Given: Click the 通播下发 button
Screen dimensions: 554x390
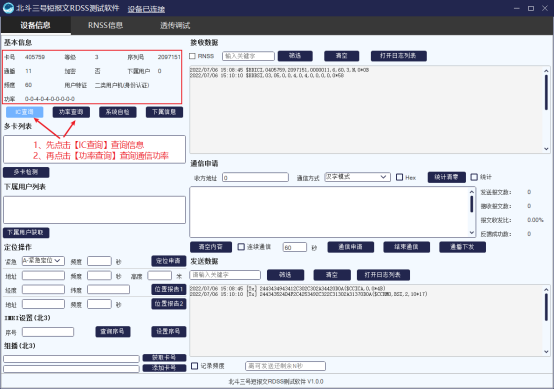Looking at the screenshot, I should pos(462,247).
